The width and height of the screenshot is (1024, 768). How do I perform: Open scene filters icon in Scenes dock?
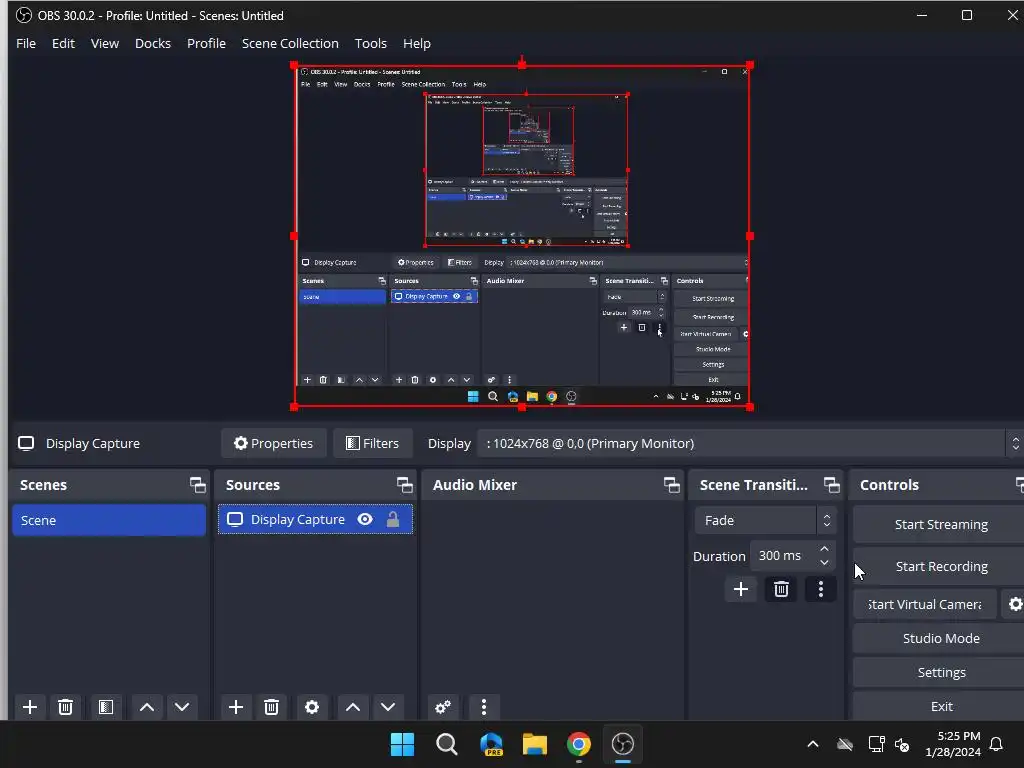106,707
